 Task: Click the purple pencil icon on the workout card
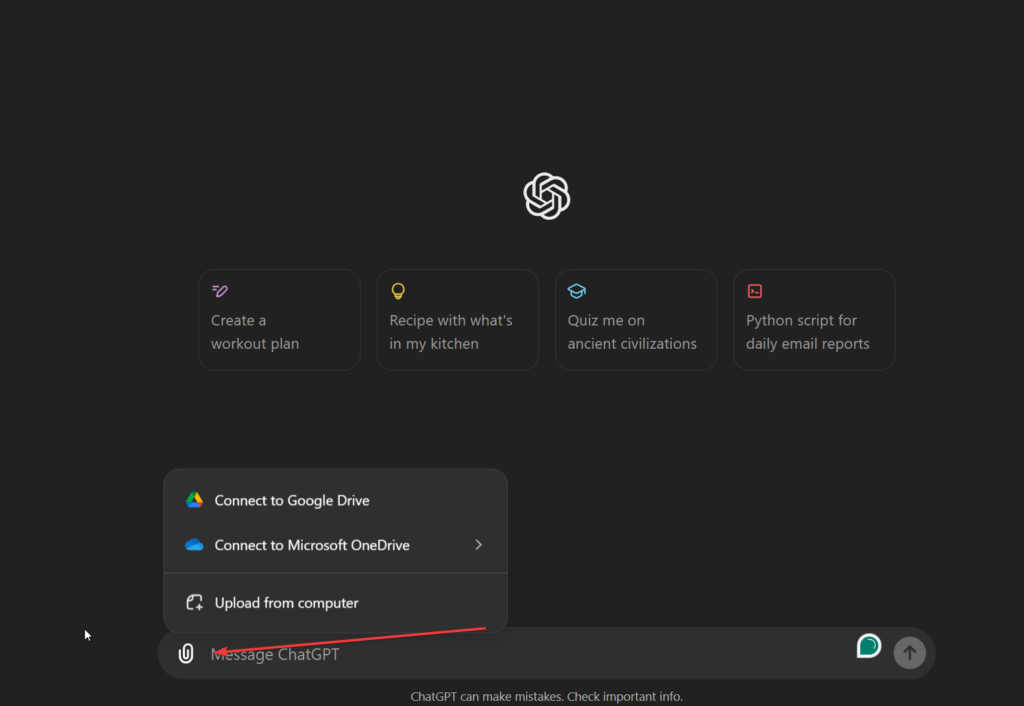click(220, 291)
